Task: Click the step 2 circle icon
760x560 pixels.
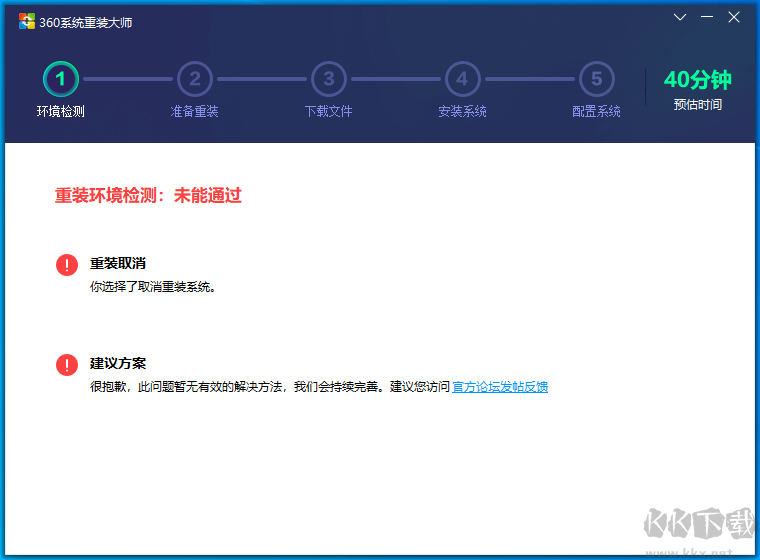Action: (x=195, y=78)
